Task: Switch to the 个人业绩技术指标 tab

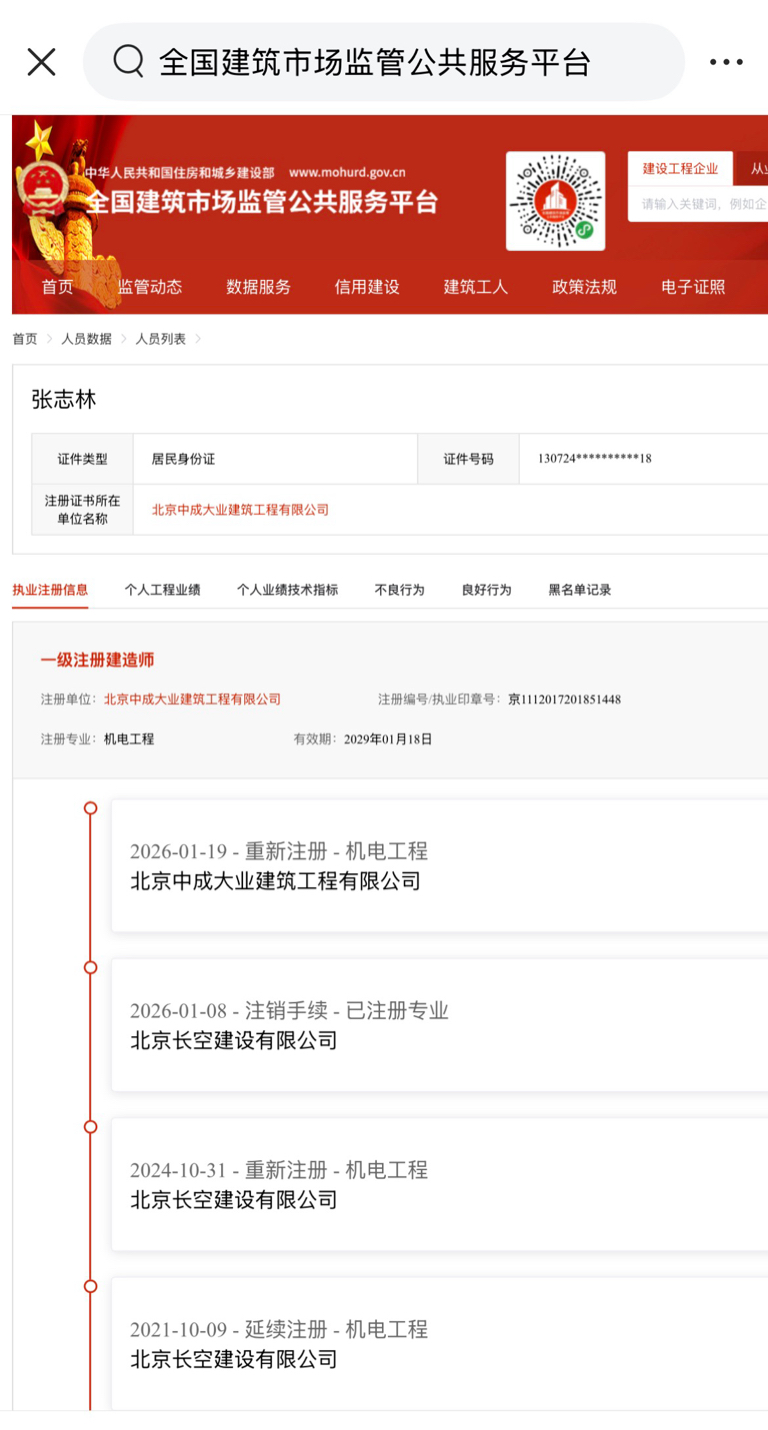Action: tap(287, 590)
